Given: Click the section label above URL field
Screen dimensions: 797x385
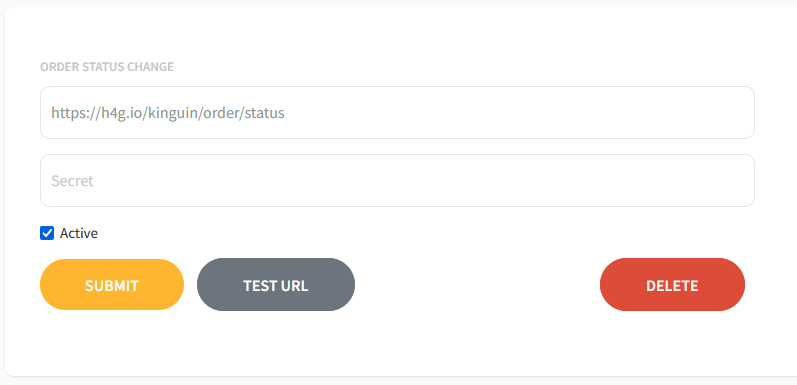Looking at the screenshot, I should click(107, 67).
